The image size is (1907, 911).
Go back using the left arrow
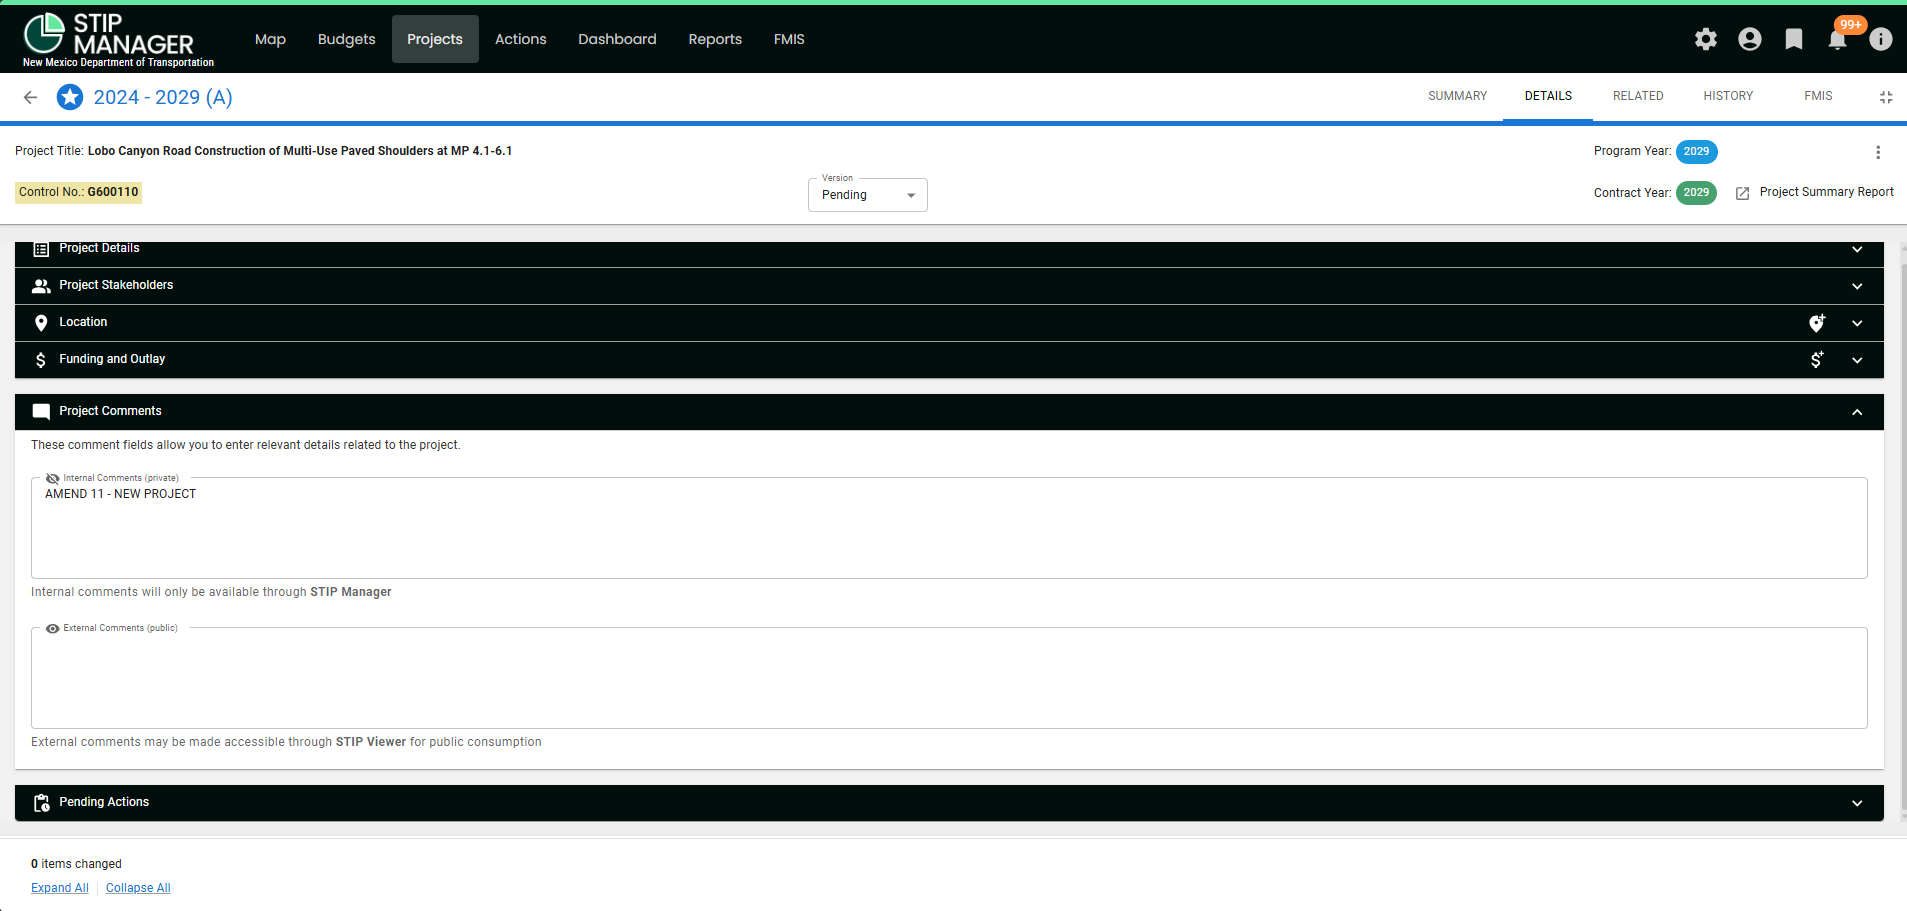click(x=30, y=97)
